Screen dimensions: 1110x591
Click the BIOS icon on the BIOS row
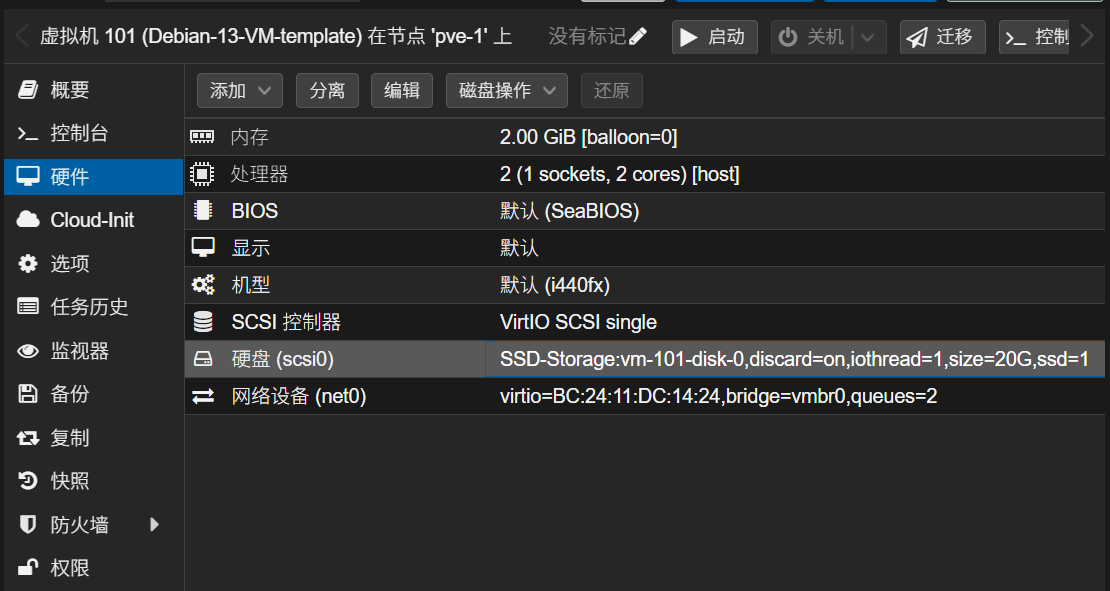[x=203, y=210]
